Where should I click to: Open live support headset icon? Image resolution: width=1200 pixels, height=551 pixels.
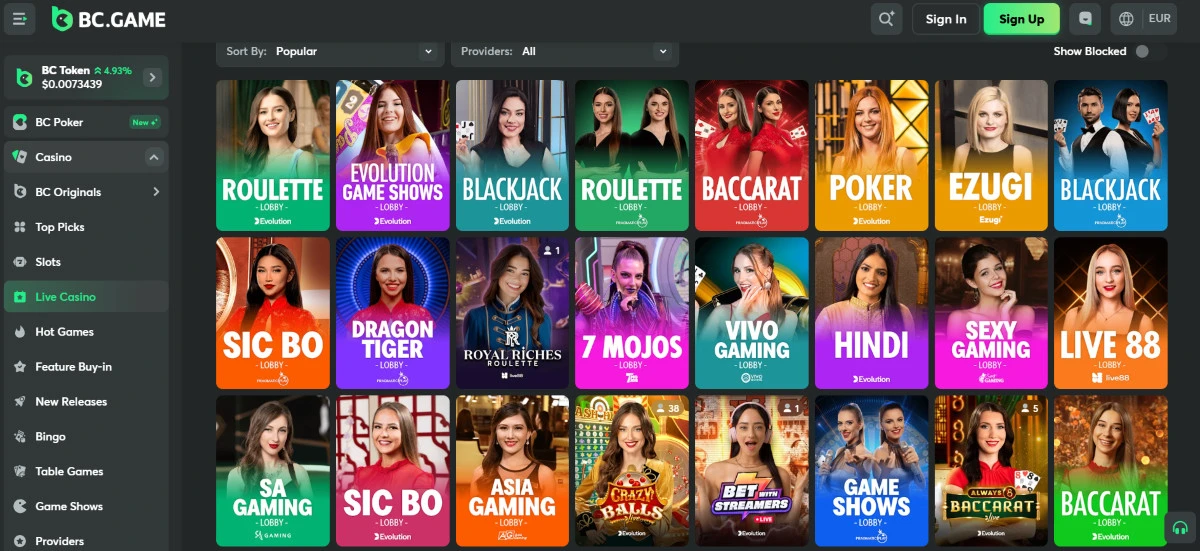1180,528
